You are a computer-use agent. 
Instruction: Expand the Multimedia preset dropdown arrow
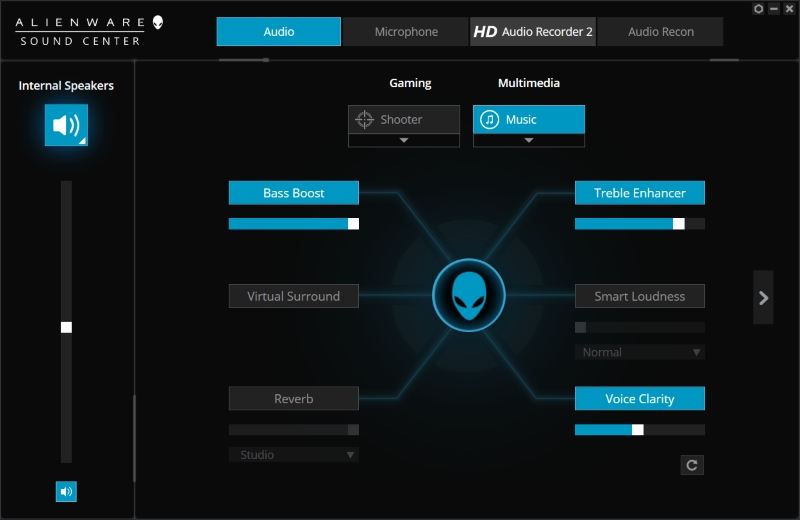tap(529, 141)
